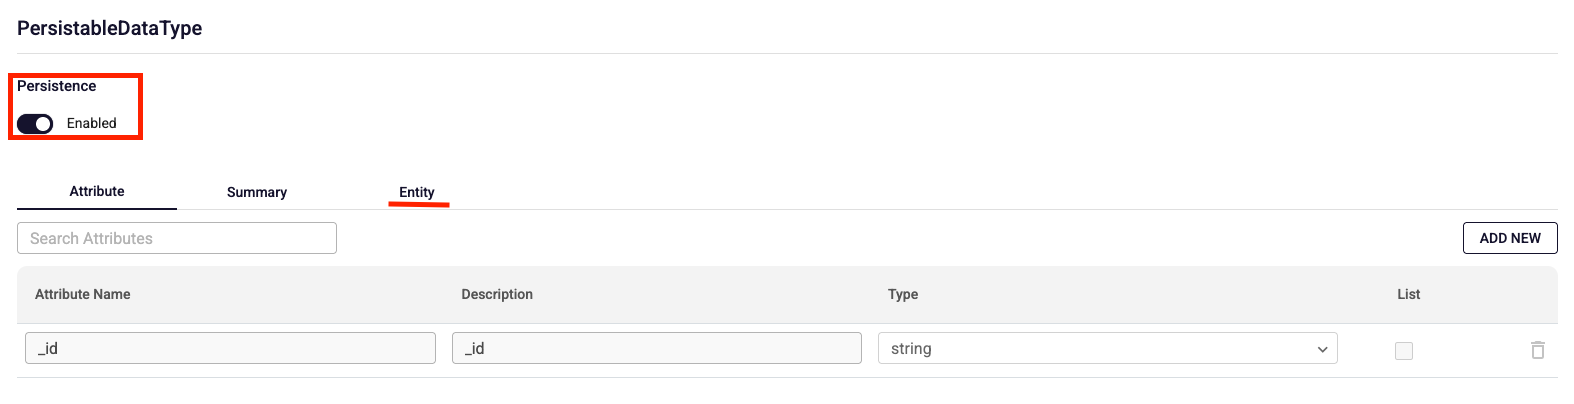
Task: Open the Summary tab
Action: pos(257,192)
